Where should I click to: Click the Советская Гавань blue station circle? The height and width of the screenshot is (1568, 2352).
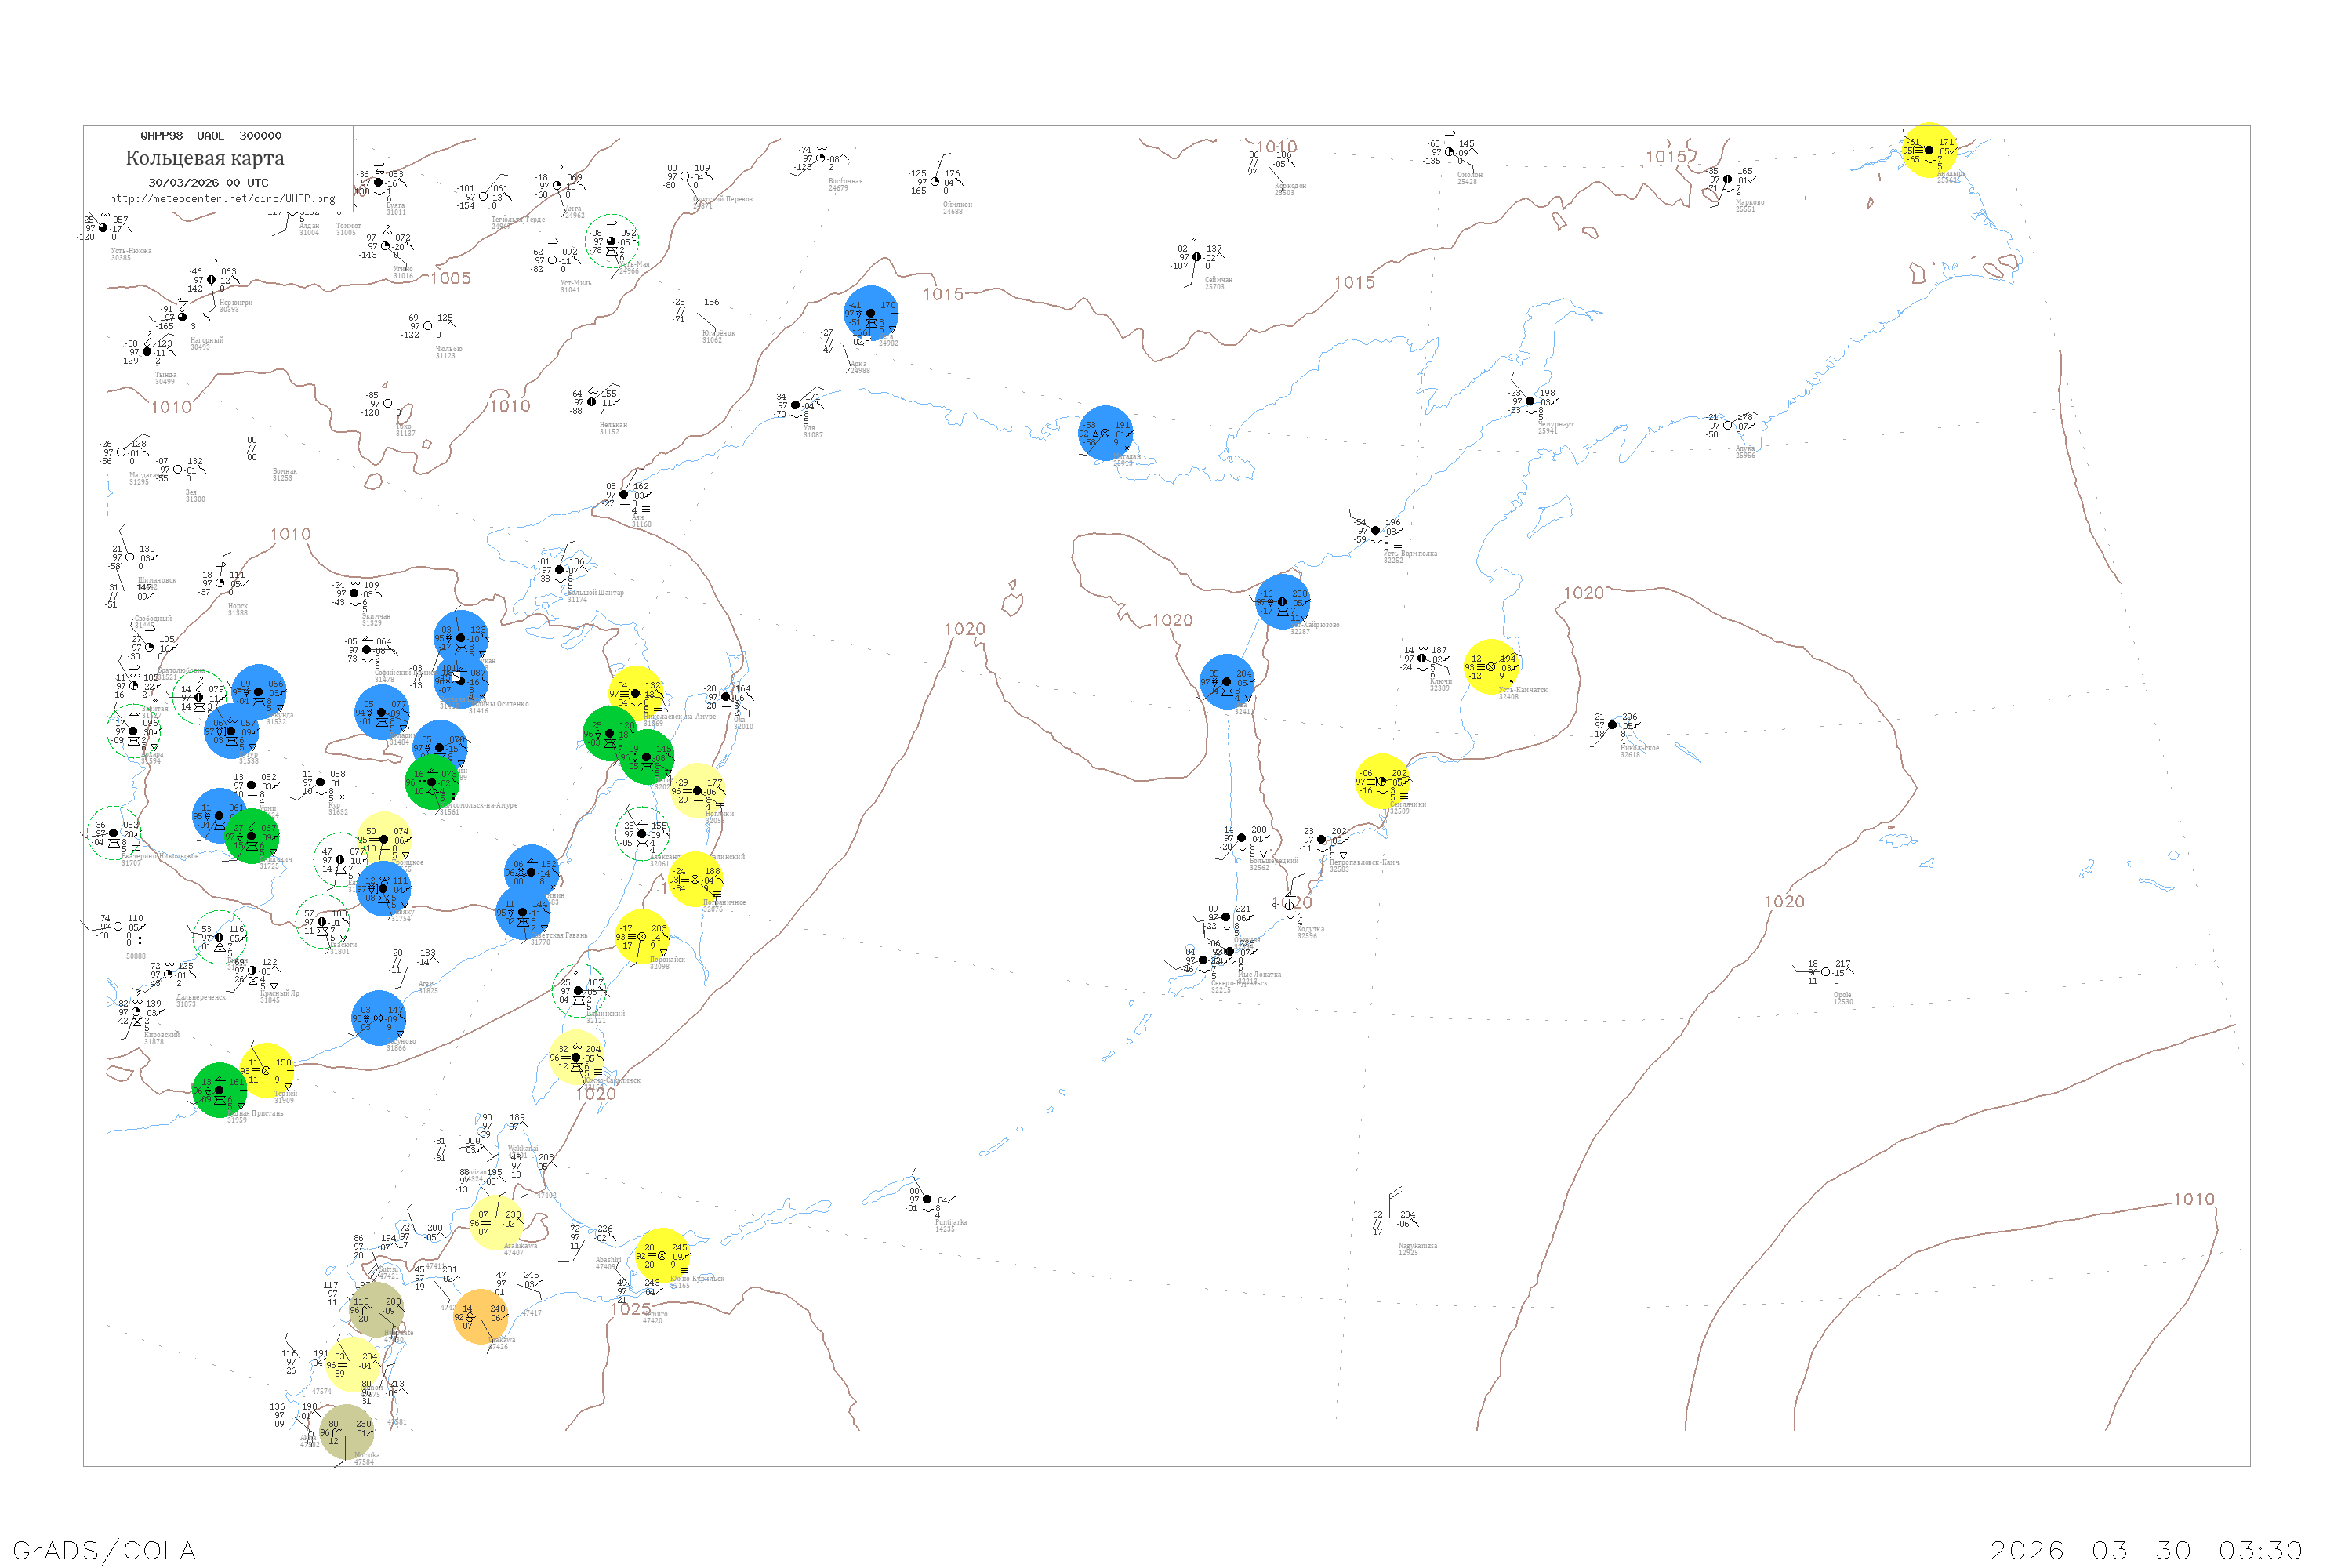tap(523, 912)
